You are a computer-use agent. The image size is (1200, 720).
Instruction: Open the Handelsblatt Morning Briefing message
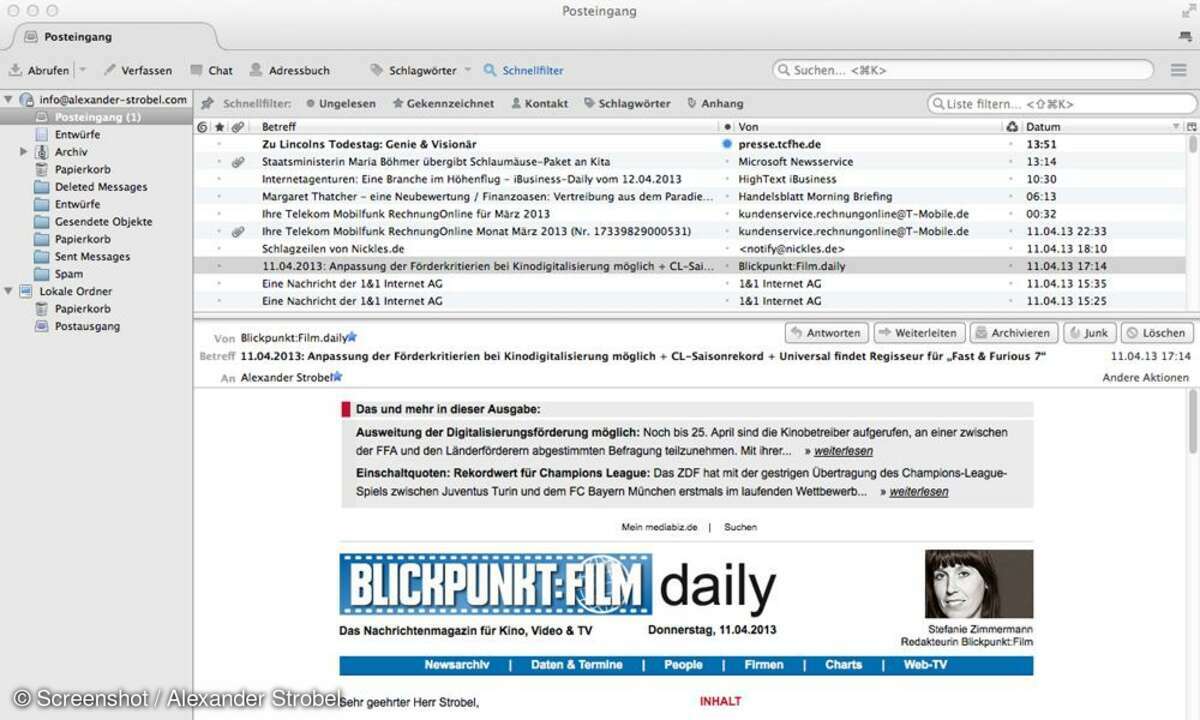point(690,197)
